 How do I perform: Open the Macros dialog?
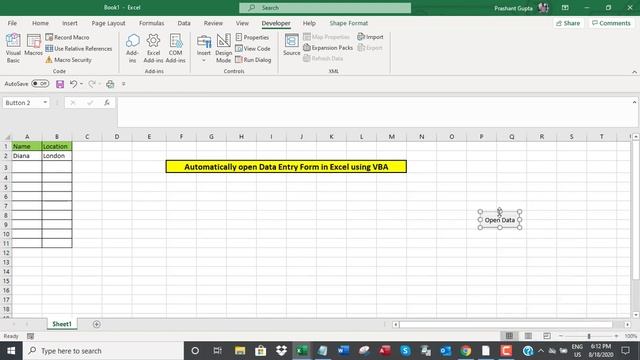[x=33, y=45]
